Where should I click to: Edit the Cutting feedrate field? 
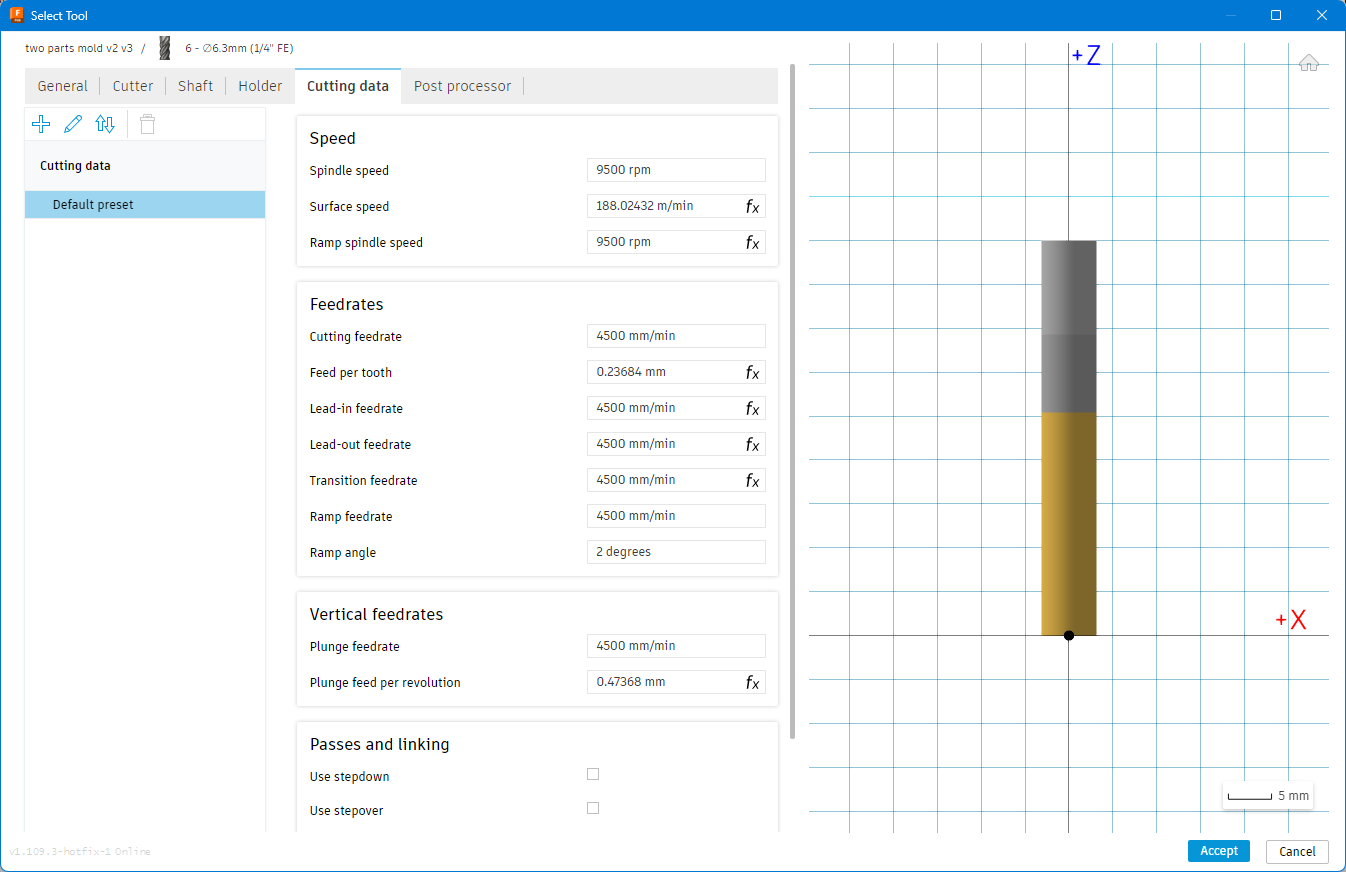click(676, 336)
